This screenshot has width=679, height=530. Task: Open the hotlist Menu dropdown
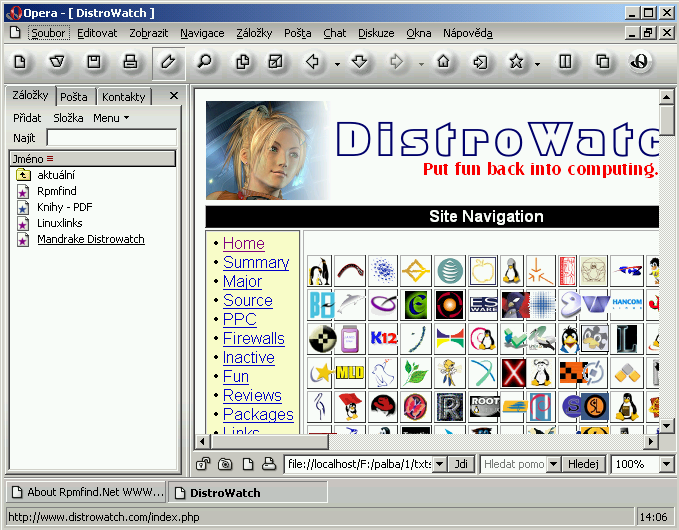pos(111,118)
